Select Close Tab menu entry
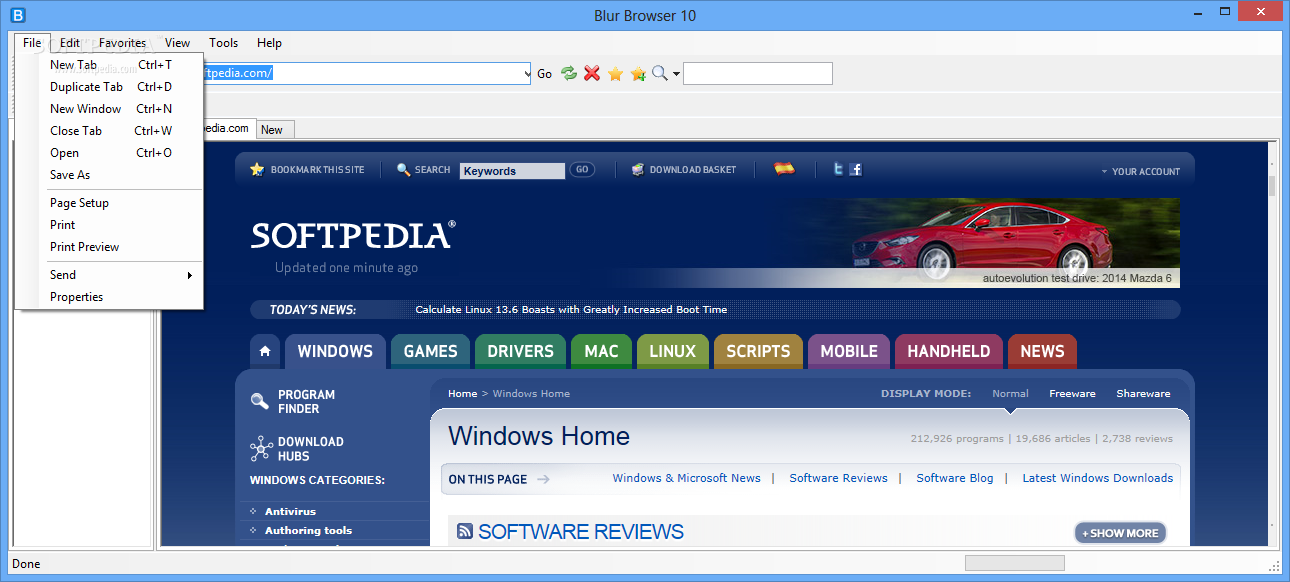1290x582 pixels. click(110, 131)
